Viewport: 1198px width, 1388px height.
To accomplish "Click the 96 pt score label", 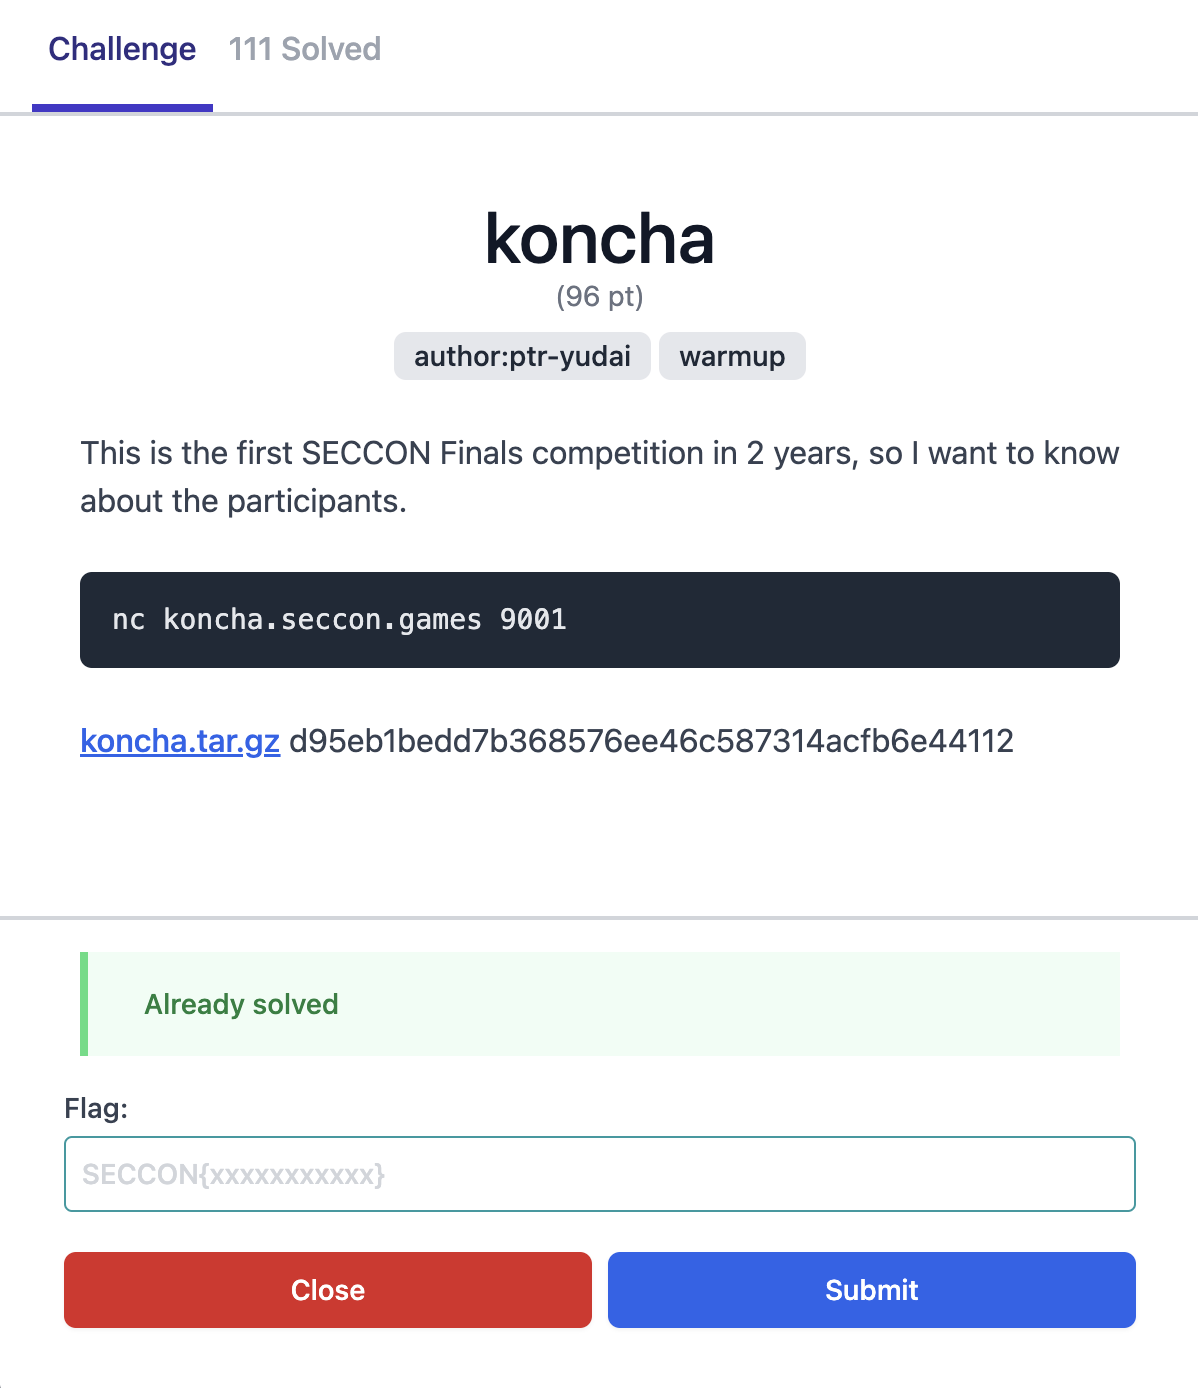I will [600, 297].
